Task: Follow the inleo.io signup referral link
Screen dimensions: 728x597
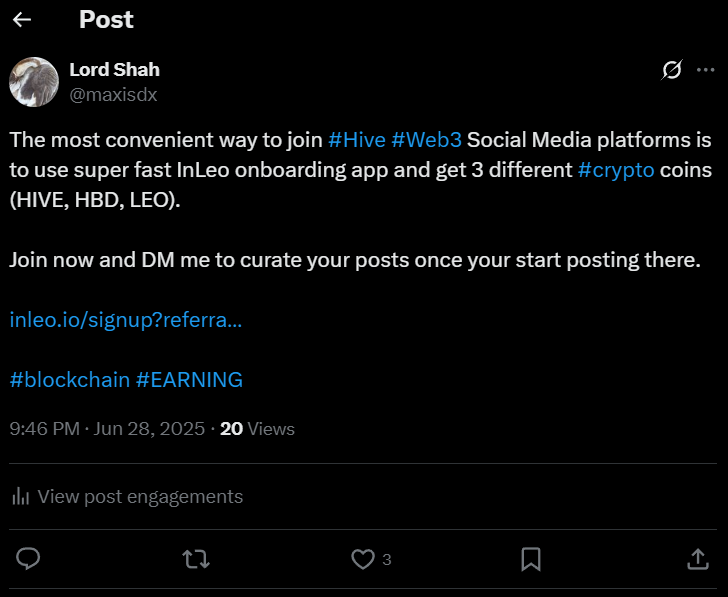Action: point(126,320)
